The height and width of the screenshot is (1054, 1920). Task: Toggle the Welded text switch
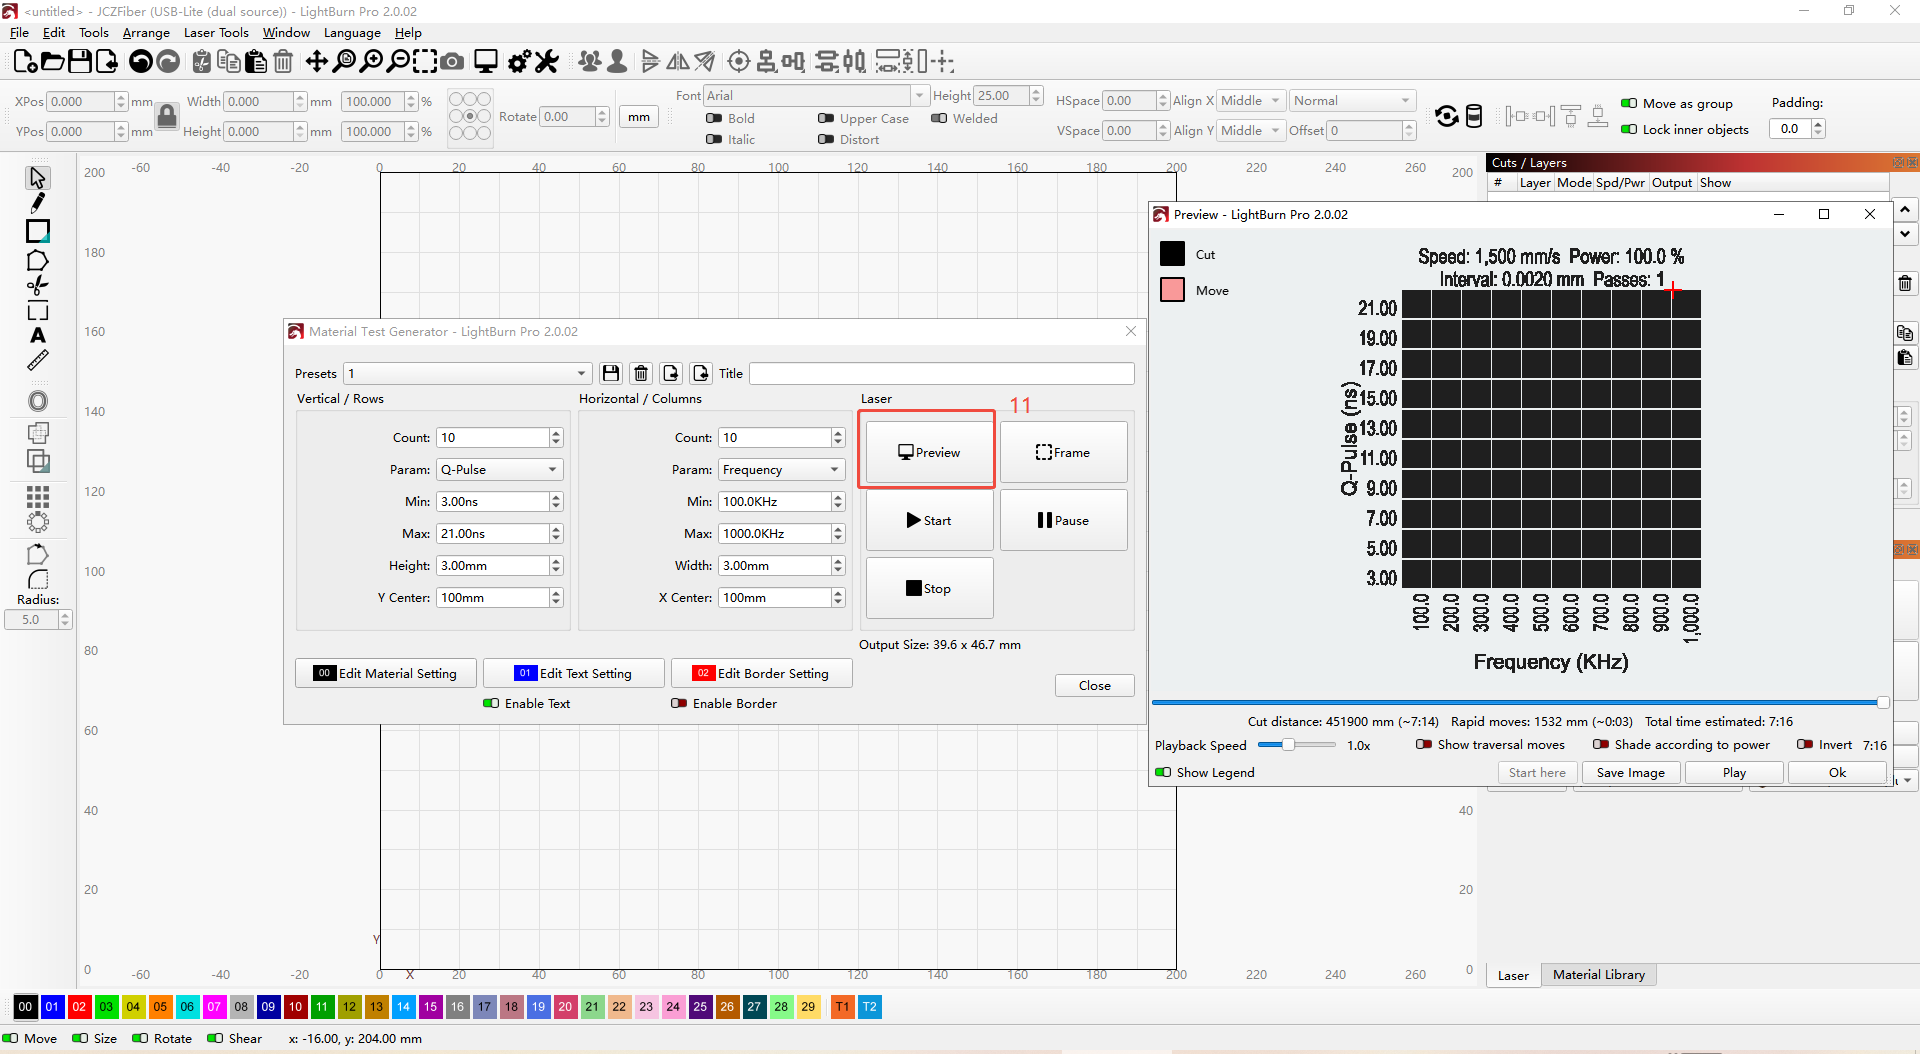pyautogui.click(x=939, y=118)
